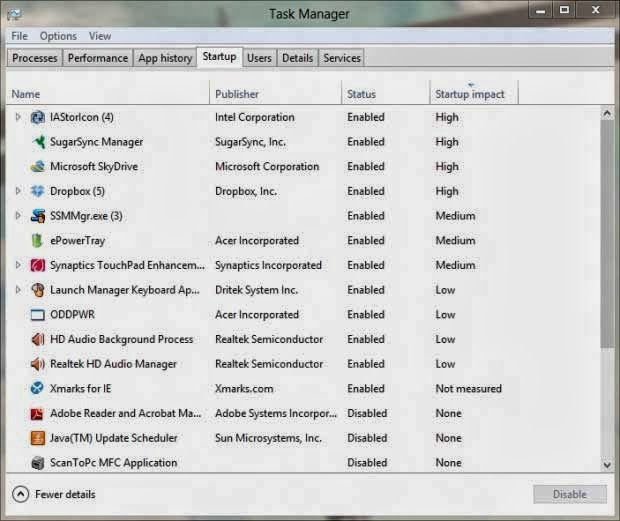This screenshot has height=521, width=620.
Task: Click the Adobe Systems Incorpor... publisher cell
Action: click(276, 413)
